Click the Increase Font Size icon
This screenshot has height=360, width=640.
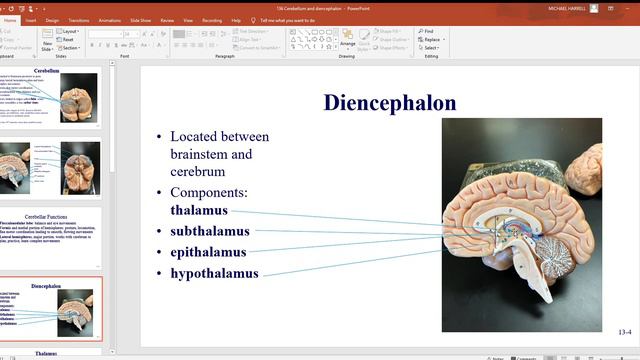144,34
